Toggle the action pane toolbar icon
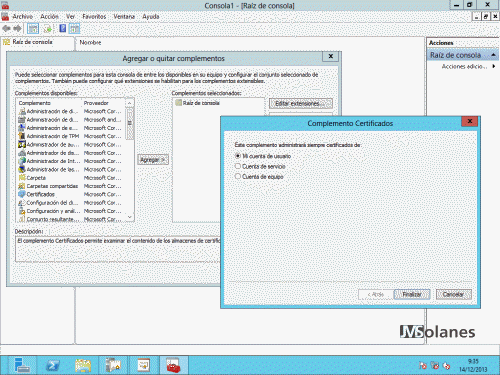 click(x=74, y=29)
